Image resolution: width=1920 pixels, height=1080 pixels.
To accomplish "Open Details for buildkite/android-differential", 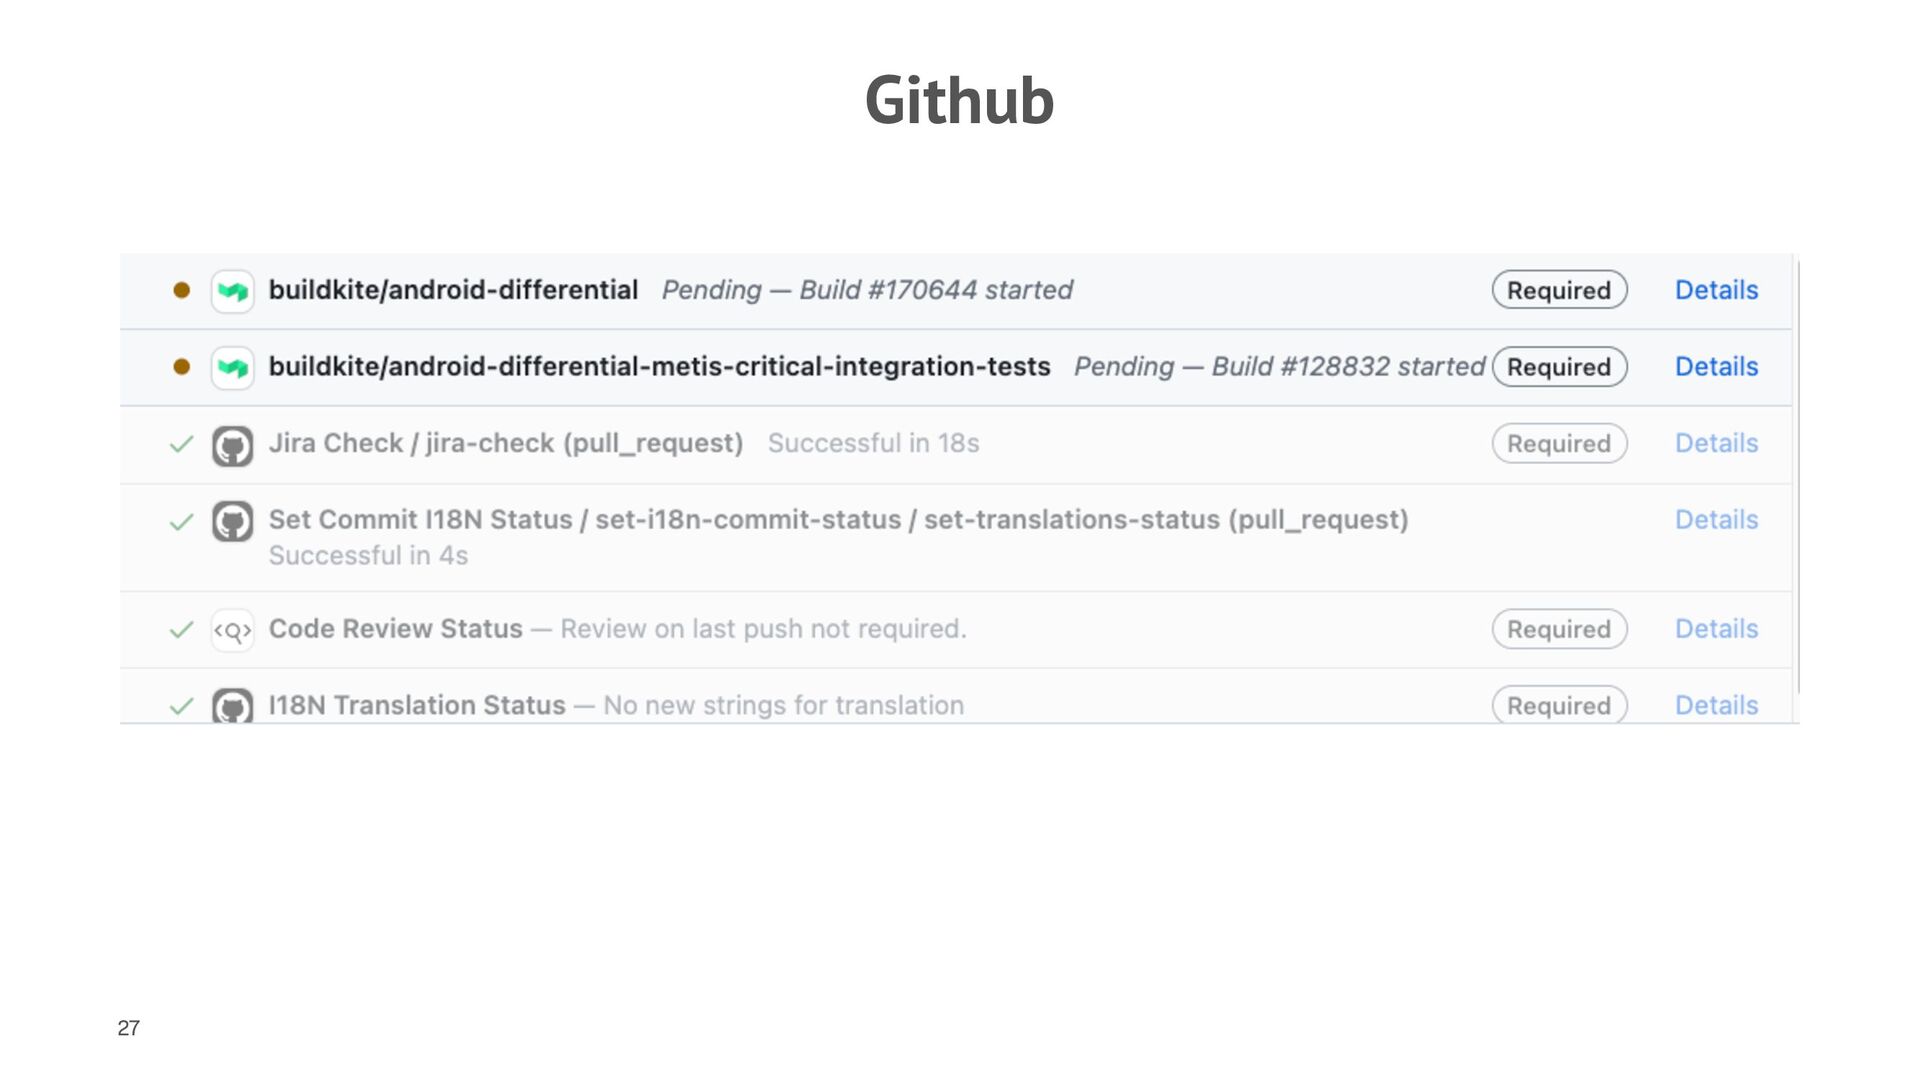I will (x=1716, y=290).
